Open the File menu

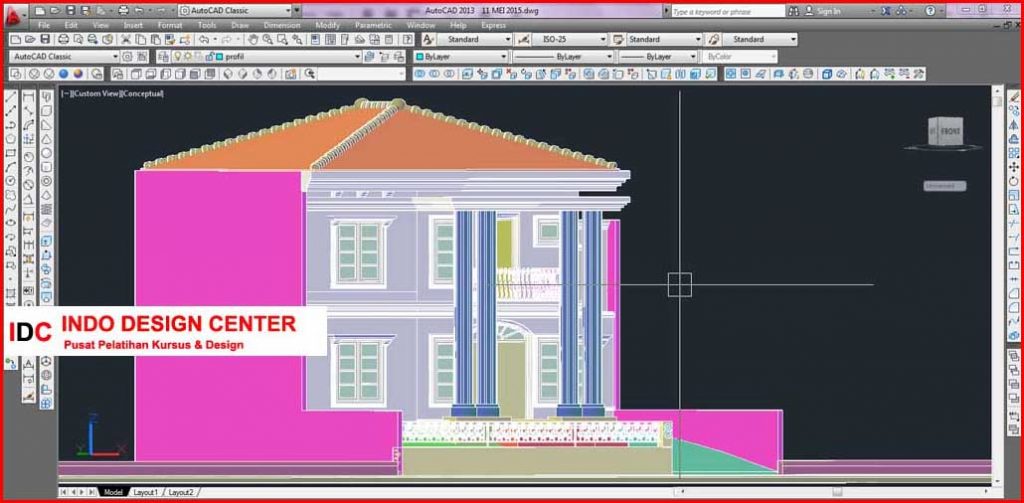(x=44, y=25)
